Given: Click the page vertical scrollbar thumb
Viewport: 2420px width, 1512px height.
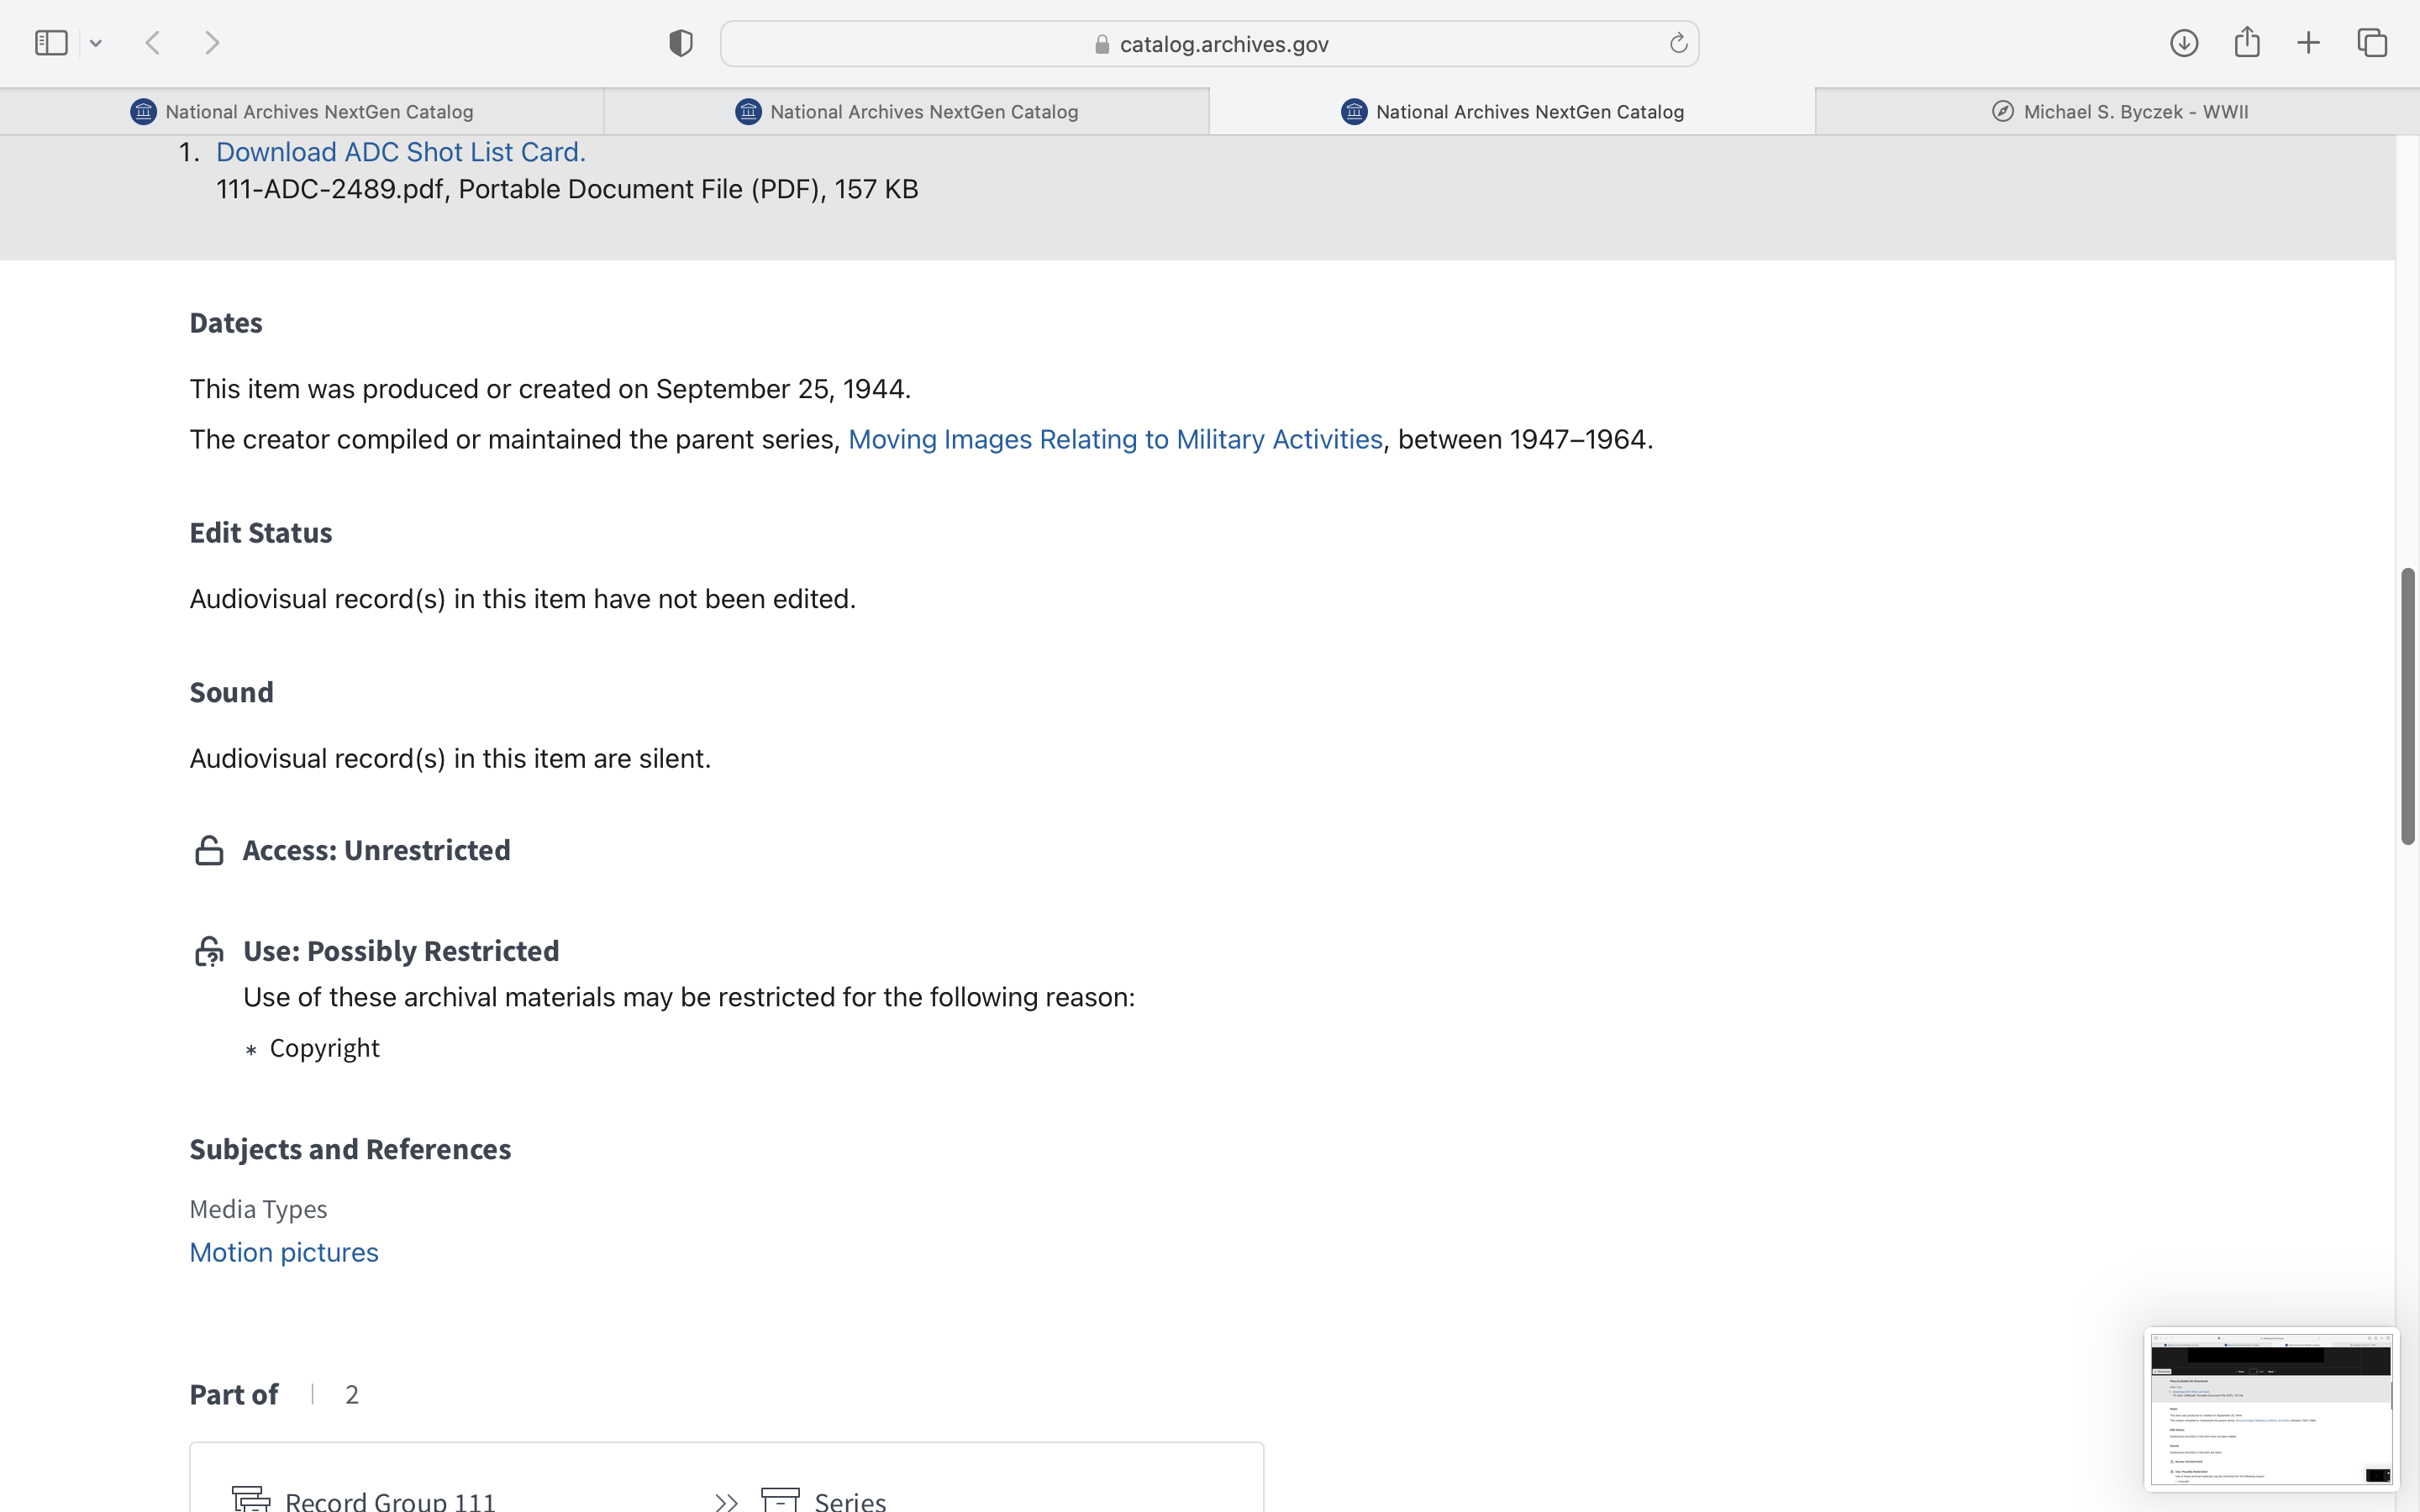Looking at the screenshot, I should 2407,705.
